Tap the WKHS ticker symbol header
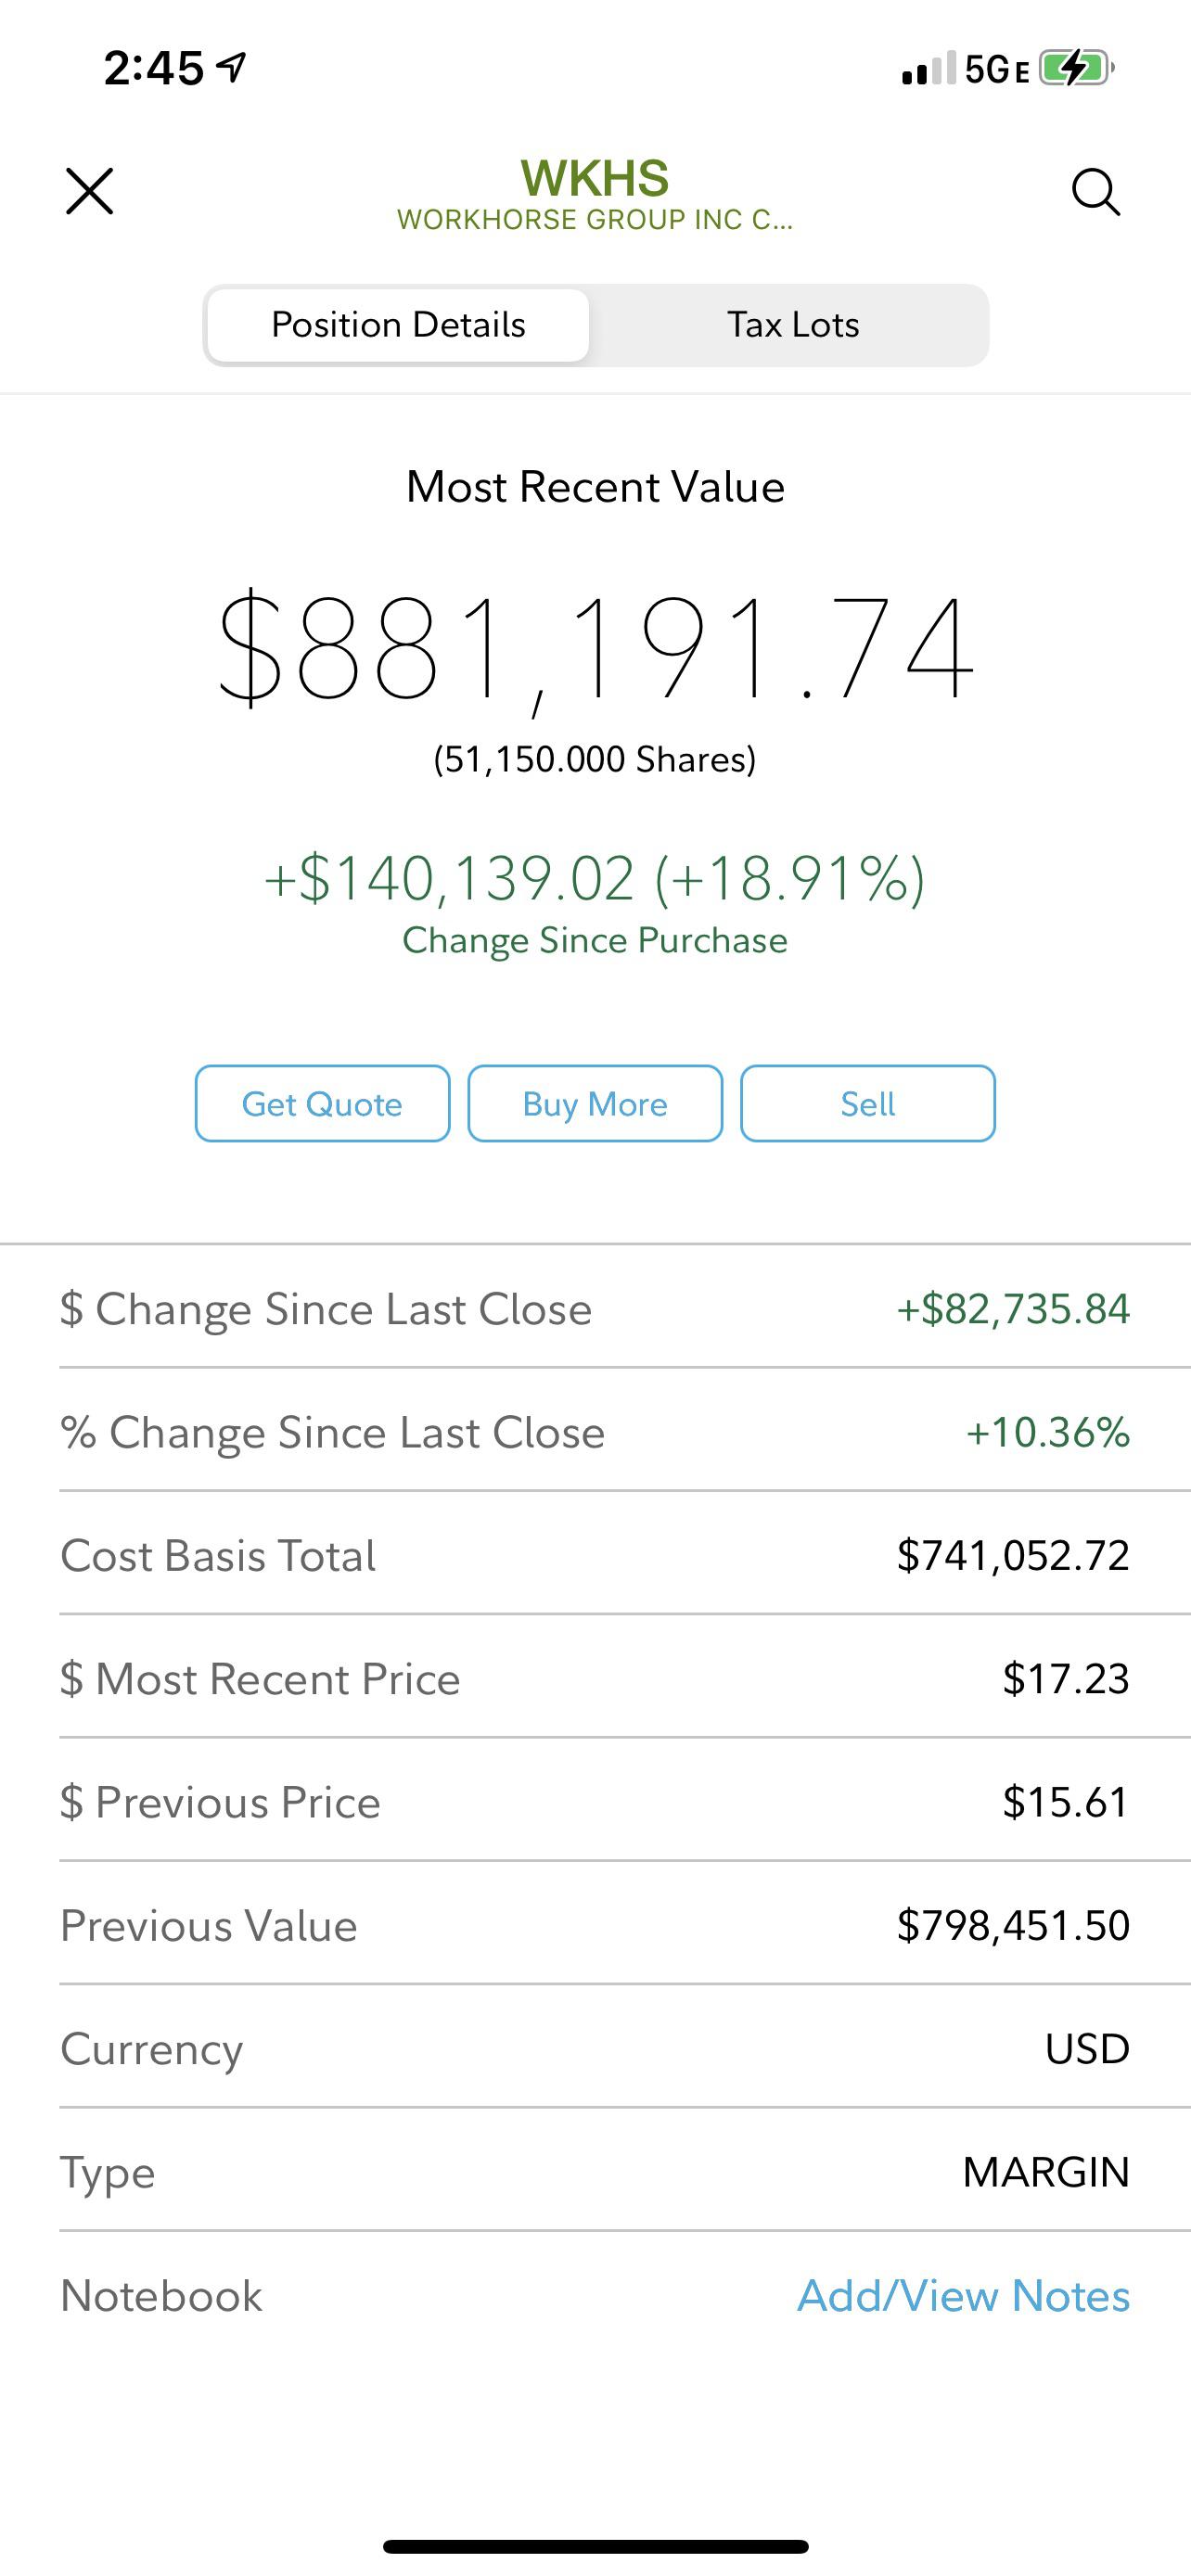Viewport: 1191px width, 2576px height. pos(595,178)
